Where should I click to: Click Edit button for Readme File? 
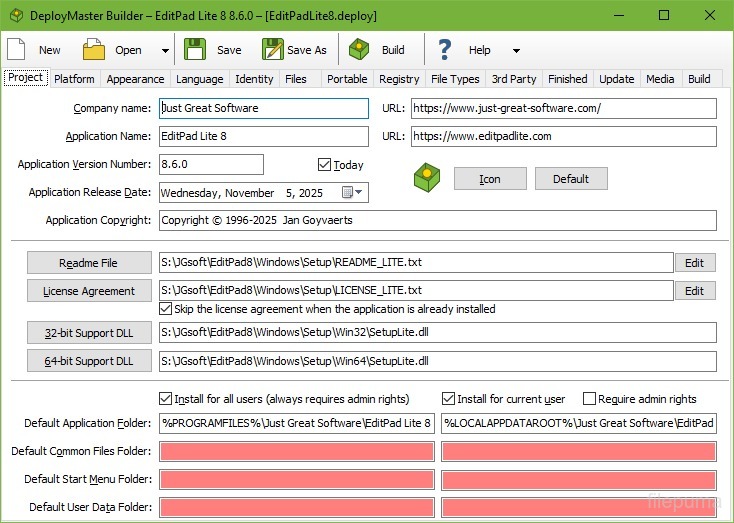coord(694,263)
